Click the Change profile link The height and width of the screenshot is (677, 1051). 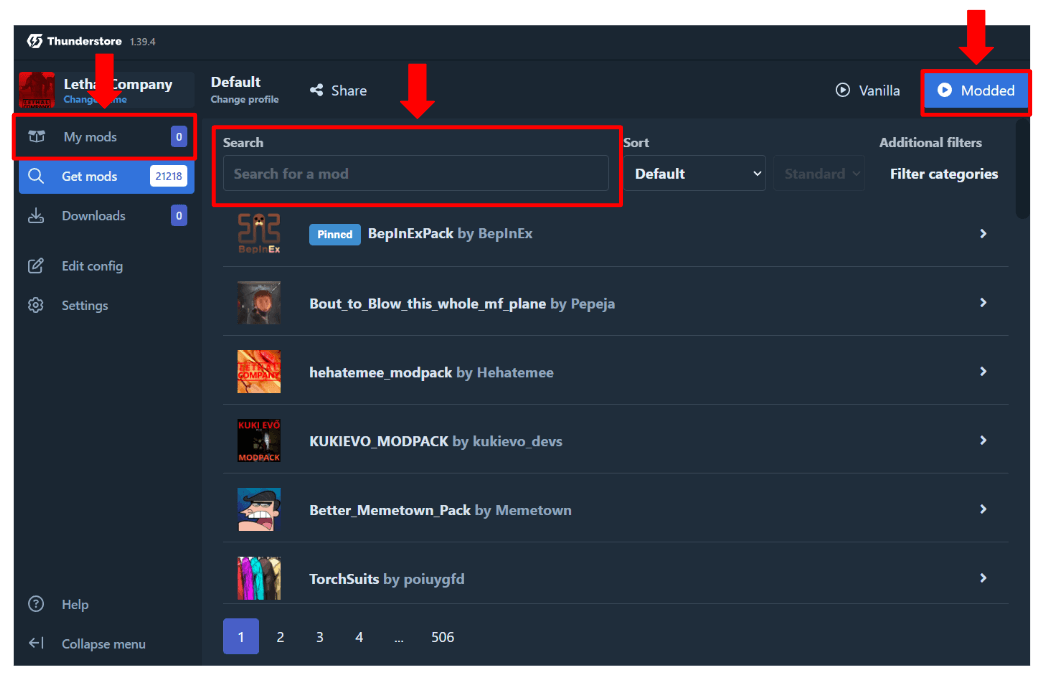[x=245, y=100]
